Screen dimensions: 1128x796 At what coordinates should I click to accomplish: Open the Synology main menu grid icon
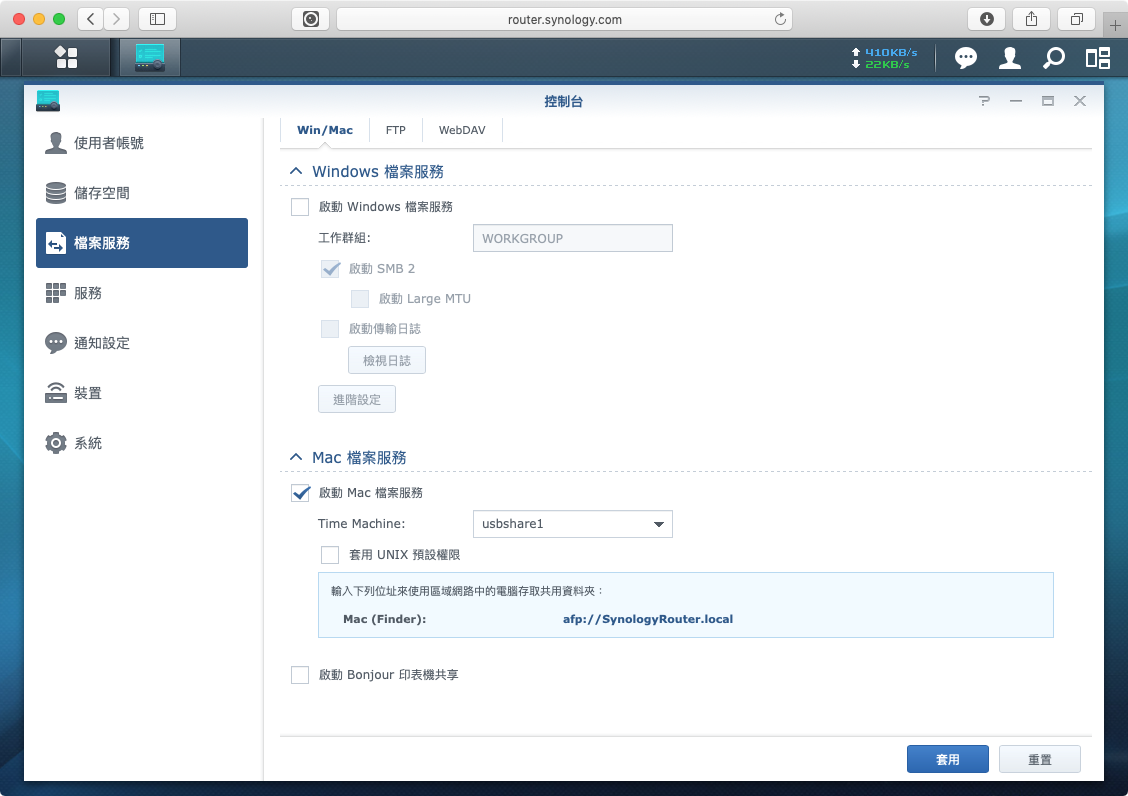(x=66, y=58)
